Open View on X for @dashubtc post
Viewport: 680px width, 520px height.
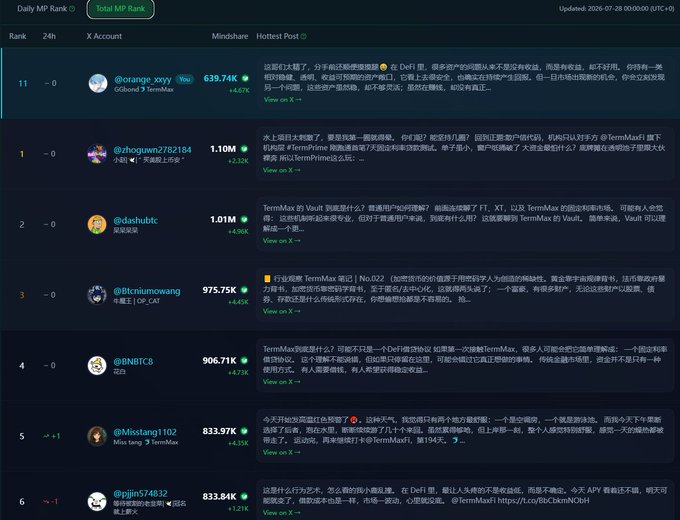[282, 241]
